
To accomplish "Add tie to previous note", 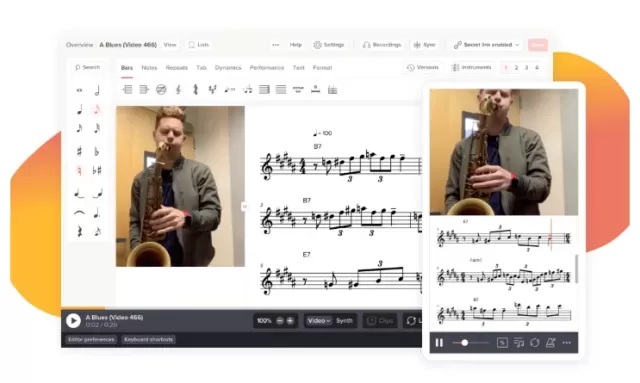I will pyautogui.click(x=79, y=194).
